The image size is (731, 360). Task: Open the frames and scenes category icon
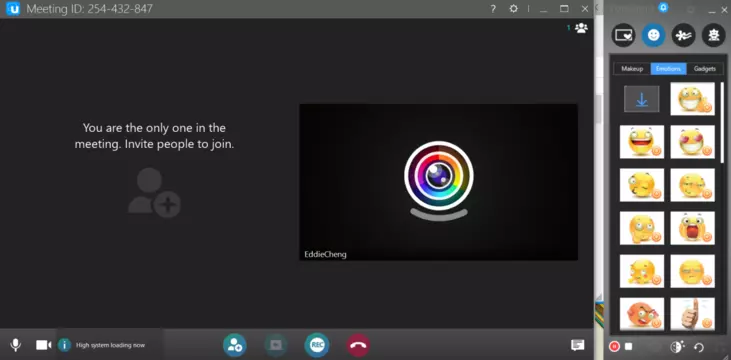tap(623, 35)
